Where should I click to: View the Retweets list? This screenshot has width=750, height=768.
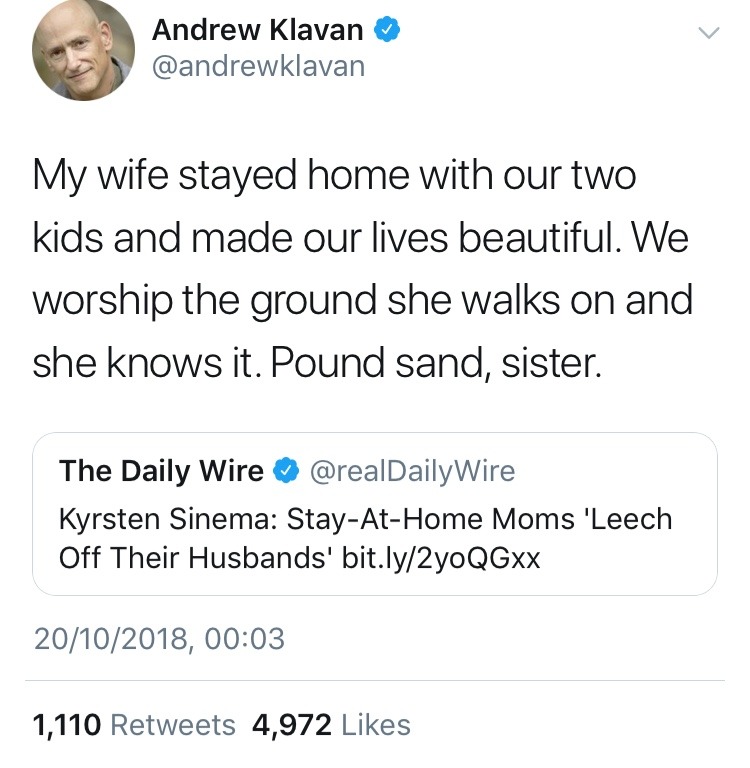[173, 724]
